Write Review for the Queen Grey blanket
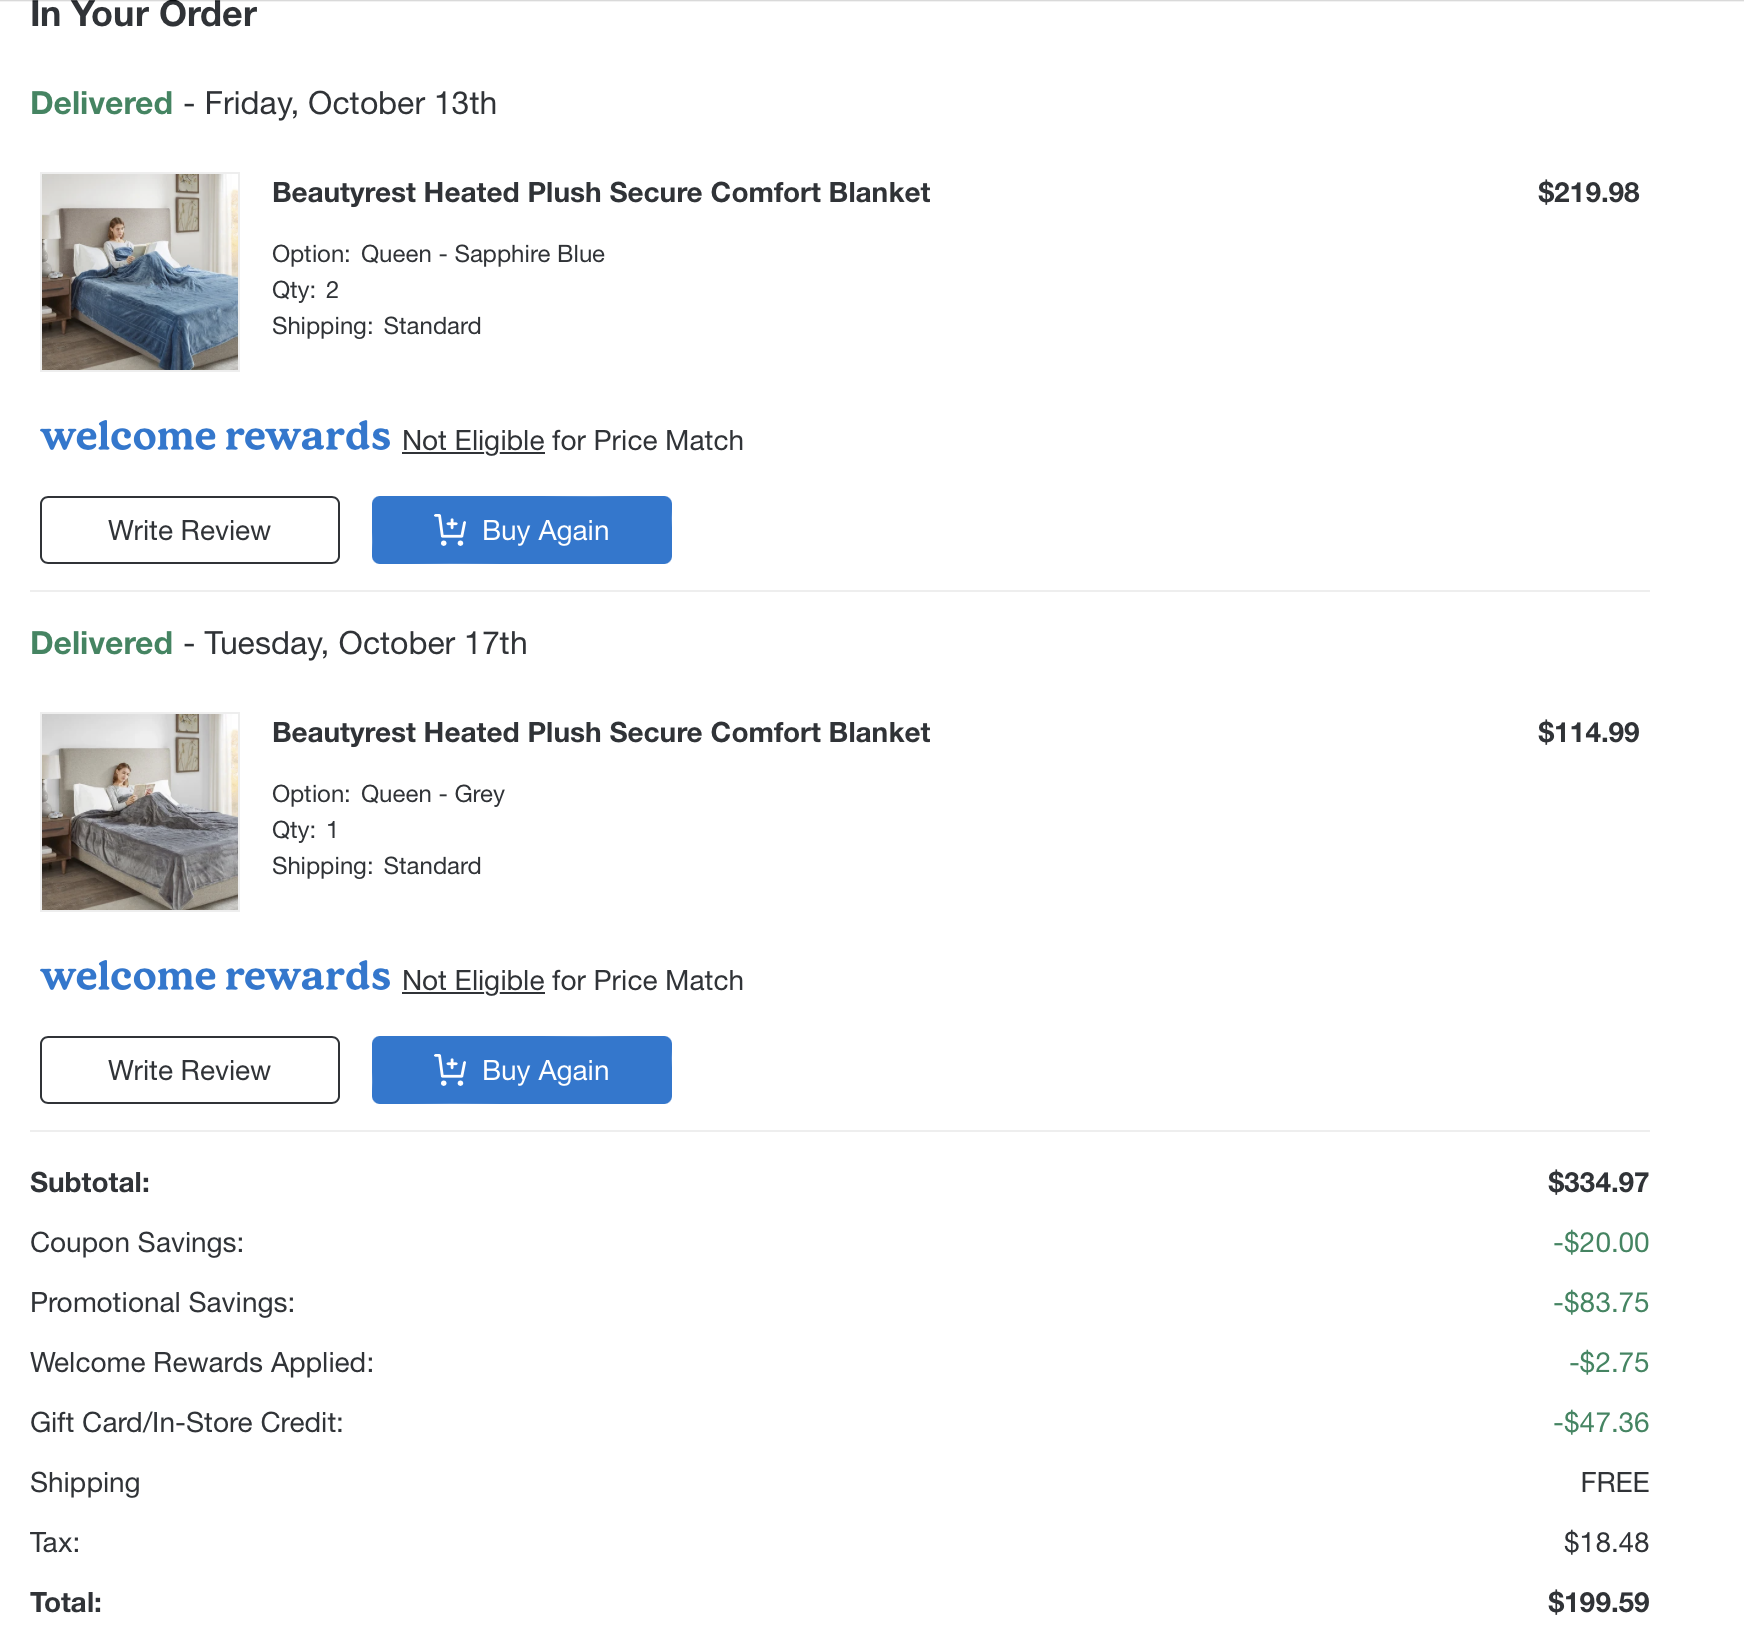Viewport: 1744px width, 1636px height. (190, 1070)
